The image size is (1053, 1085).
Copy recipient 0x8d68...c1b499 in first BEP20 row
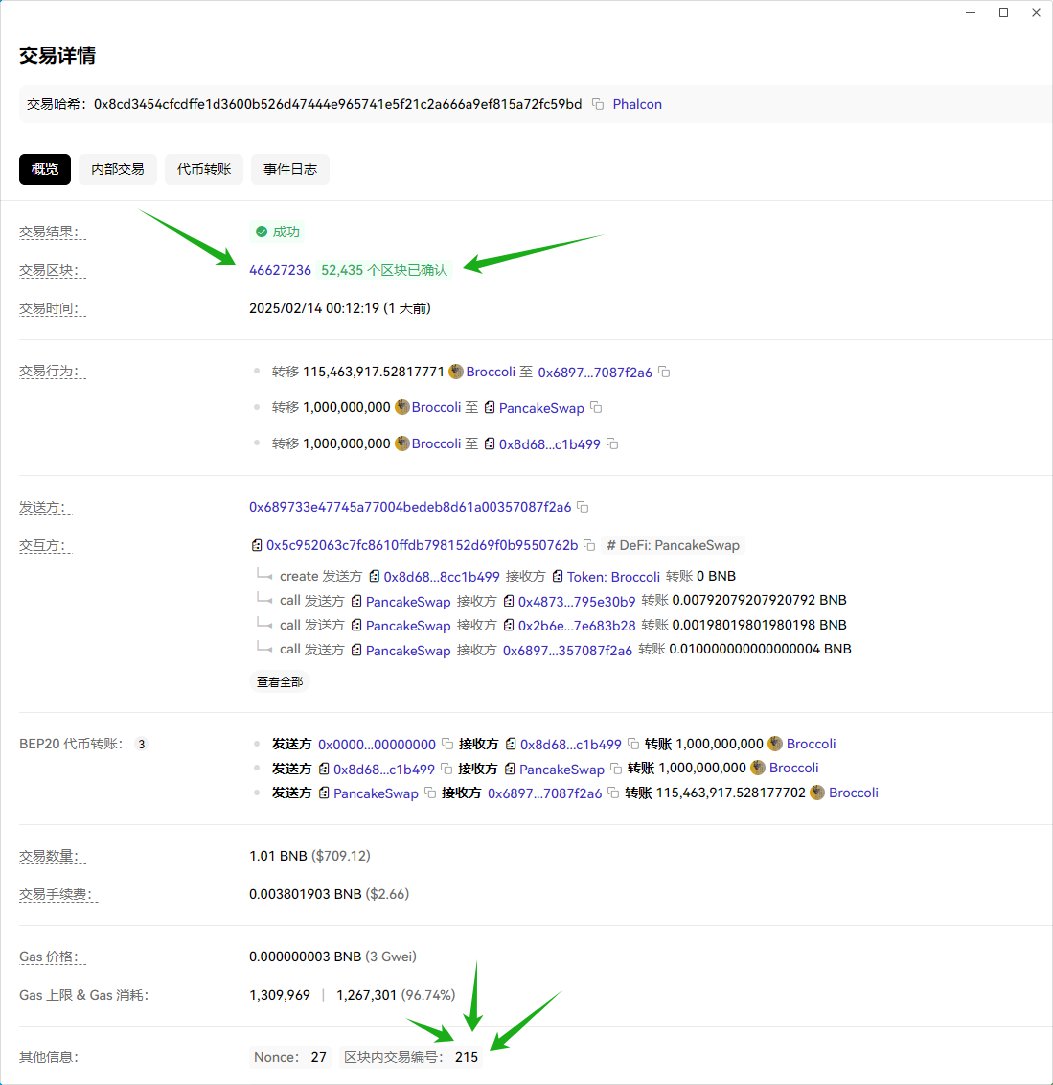pos(633,744)
